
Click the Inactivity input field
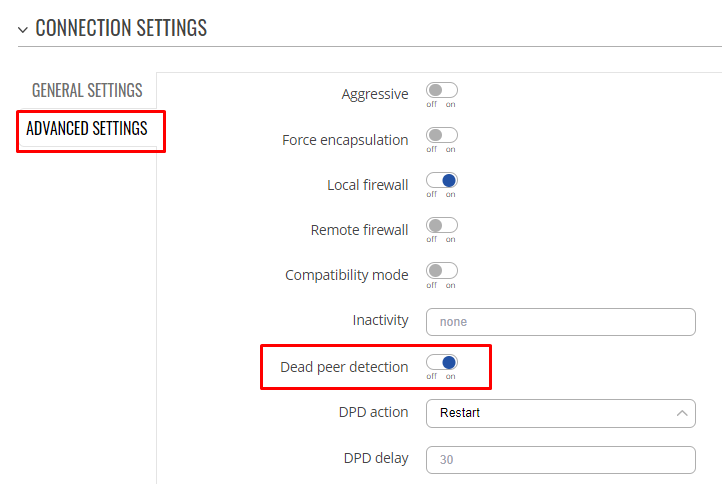point(560,322)
